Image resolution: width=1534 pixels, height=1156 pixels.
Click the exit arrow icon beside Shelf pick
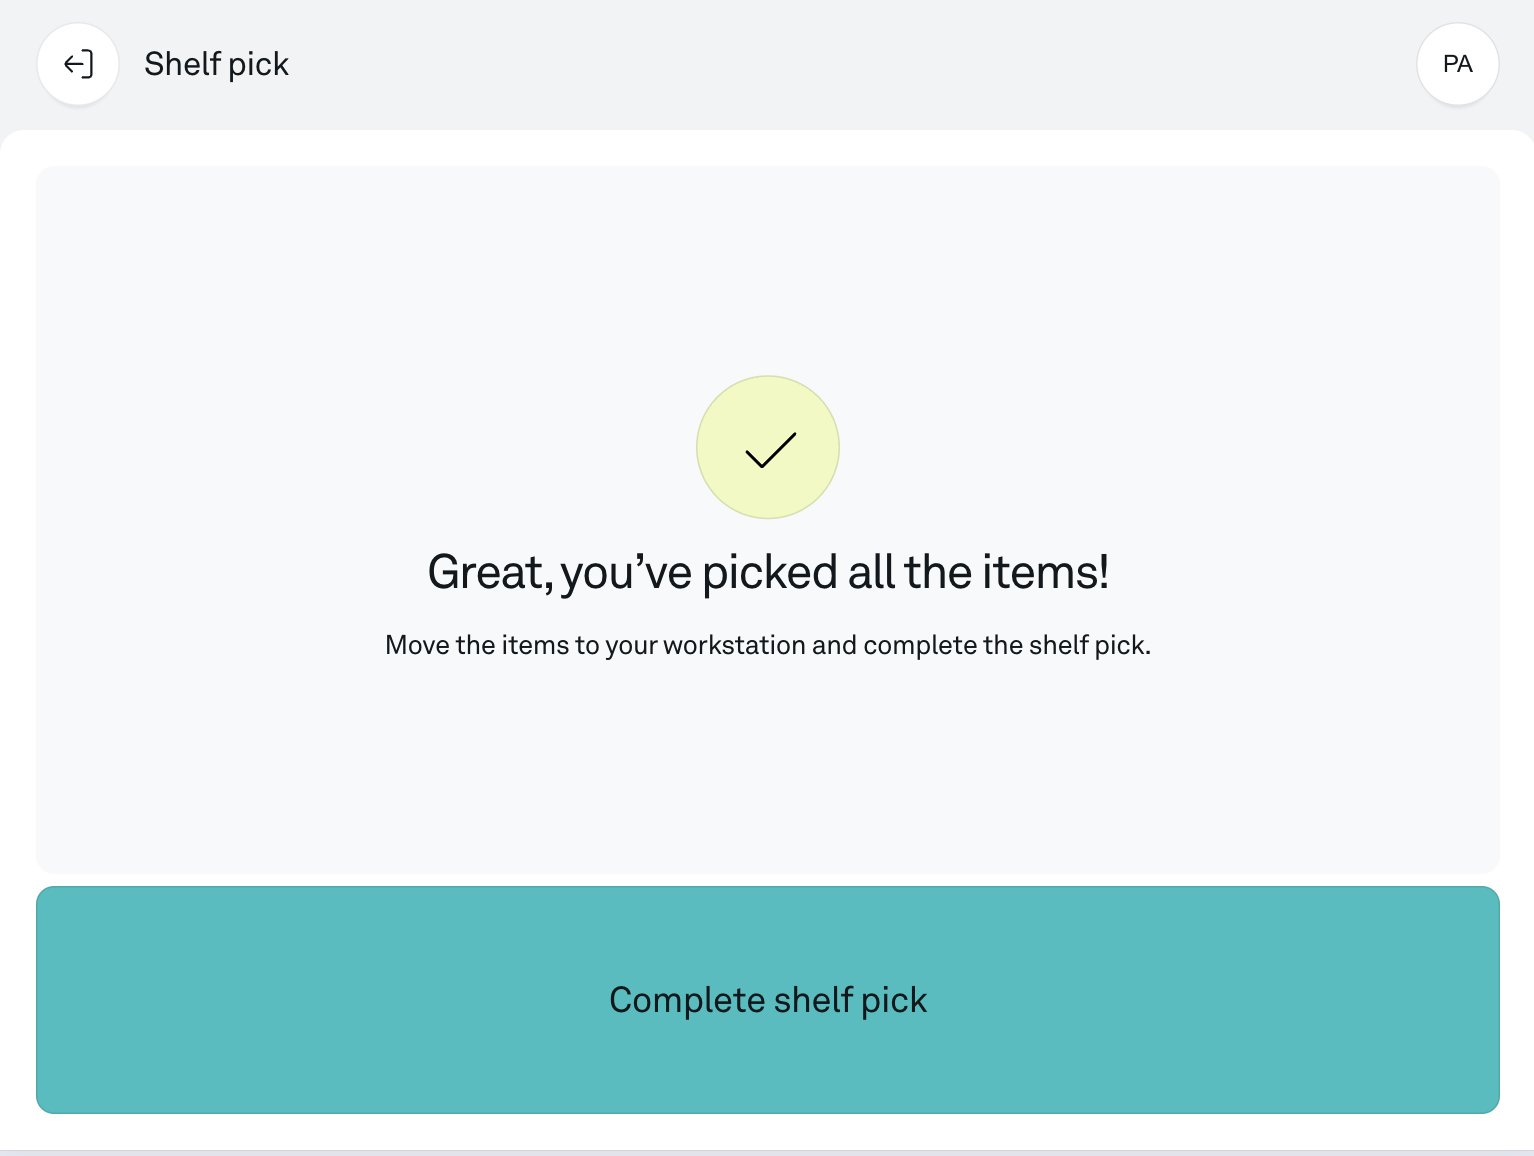[78, 64]
